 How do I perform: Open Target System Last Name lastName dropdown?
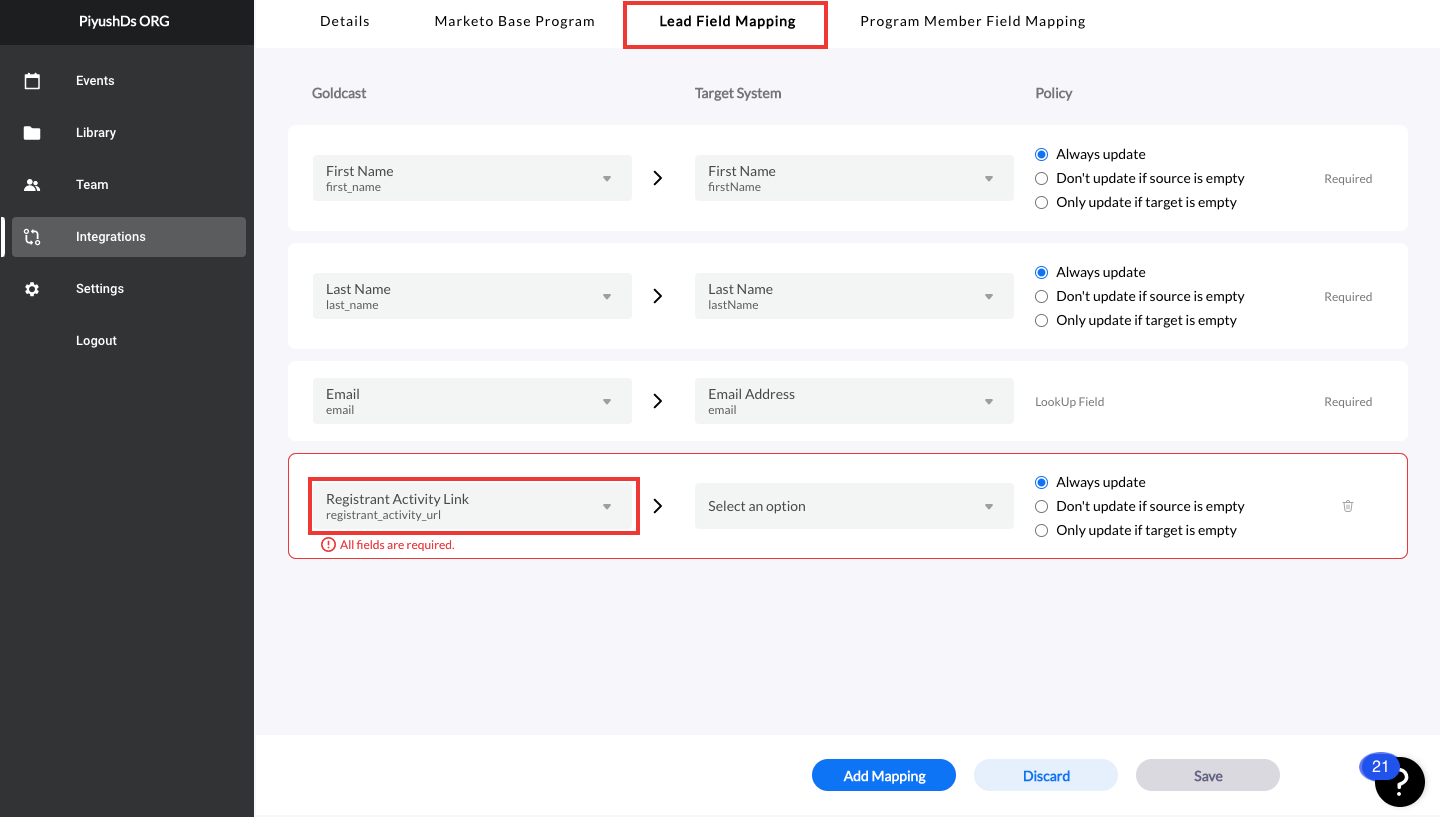[x=854, y=296]
